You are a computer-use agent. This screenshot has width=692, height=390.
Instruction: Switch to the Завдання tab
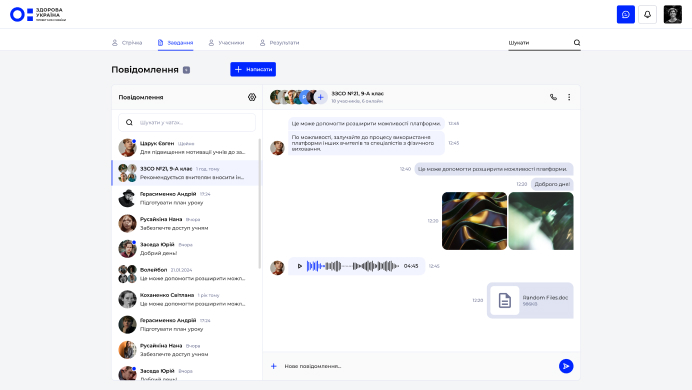coord(176,43)
